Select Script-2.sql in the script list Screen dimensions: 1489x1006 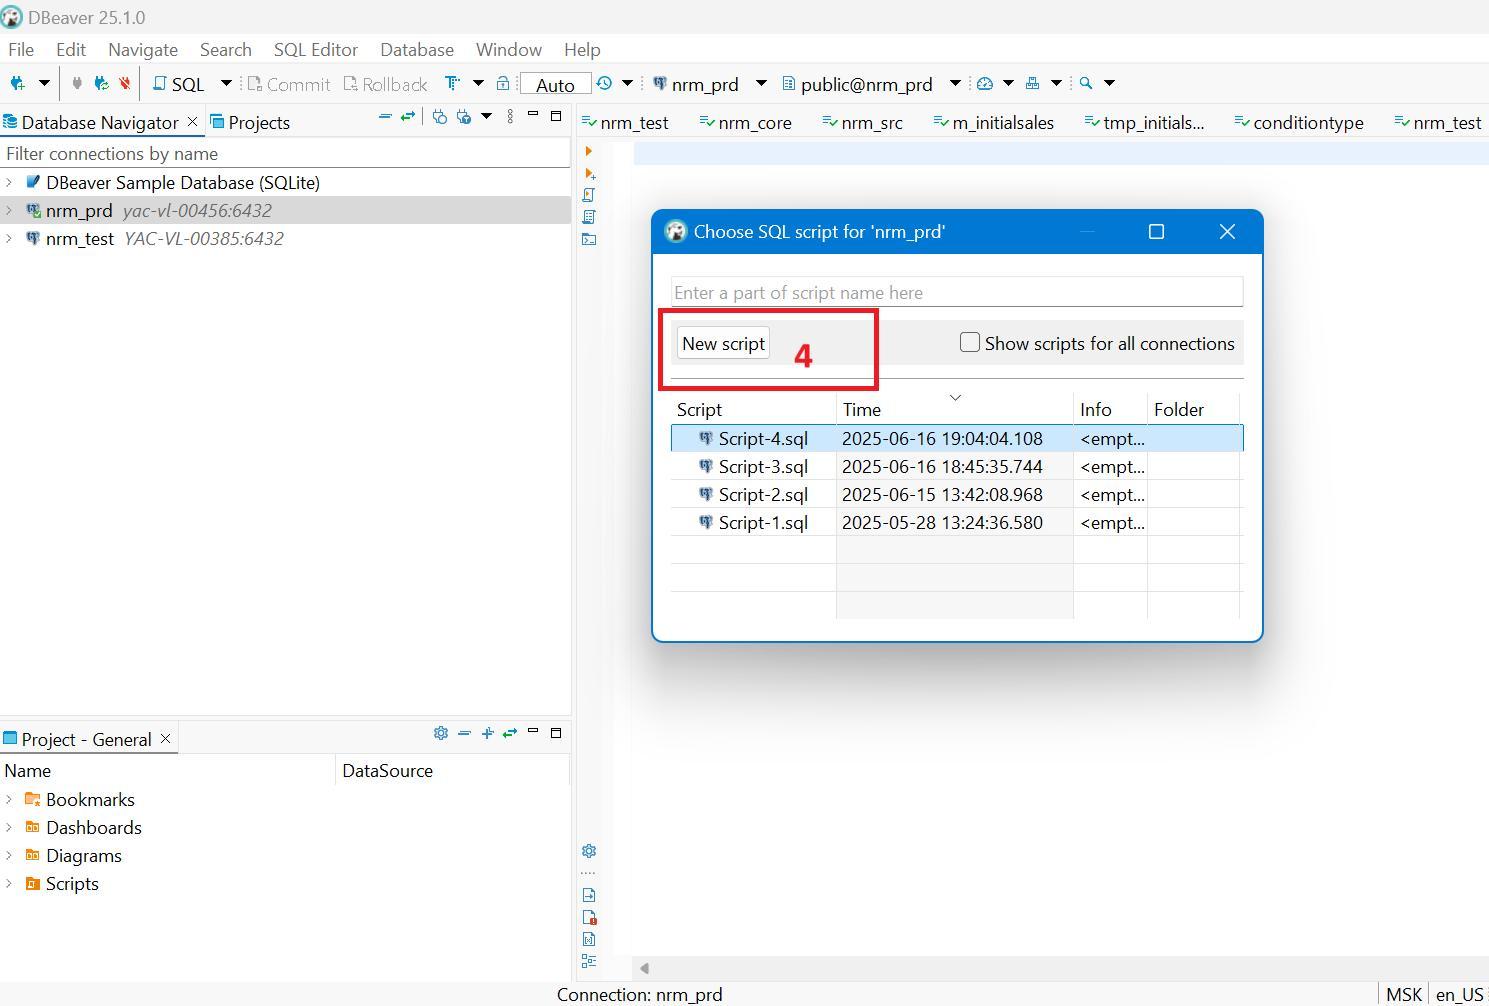click(x=762, y=495)
